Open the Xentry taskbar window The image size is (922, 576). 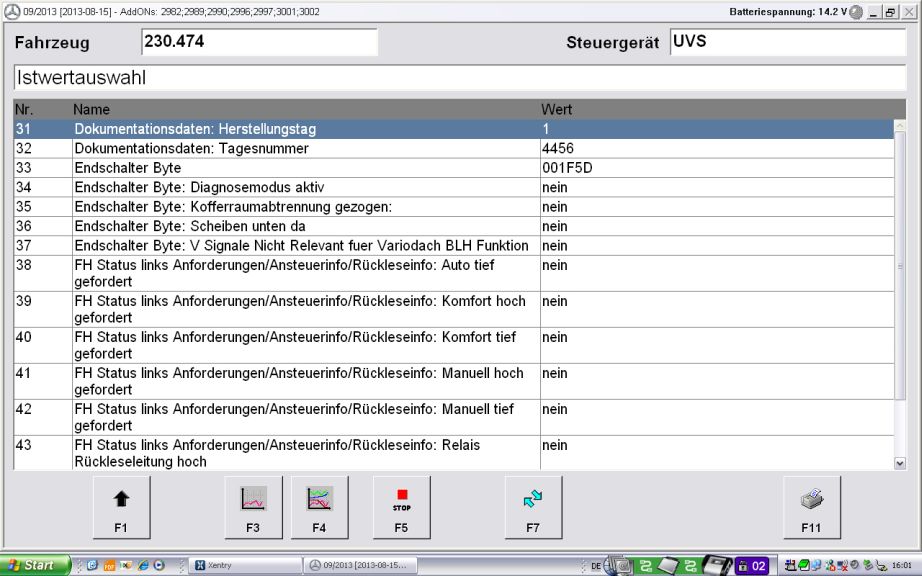click(x=243, y=565)
